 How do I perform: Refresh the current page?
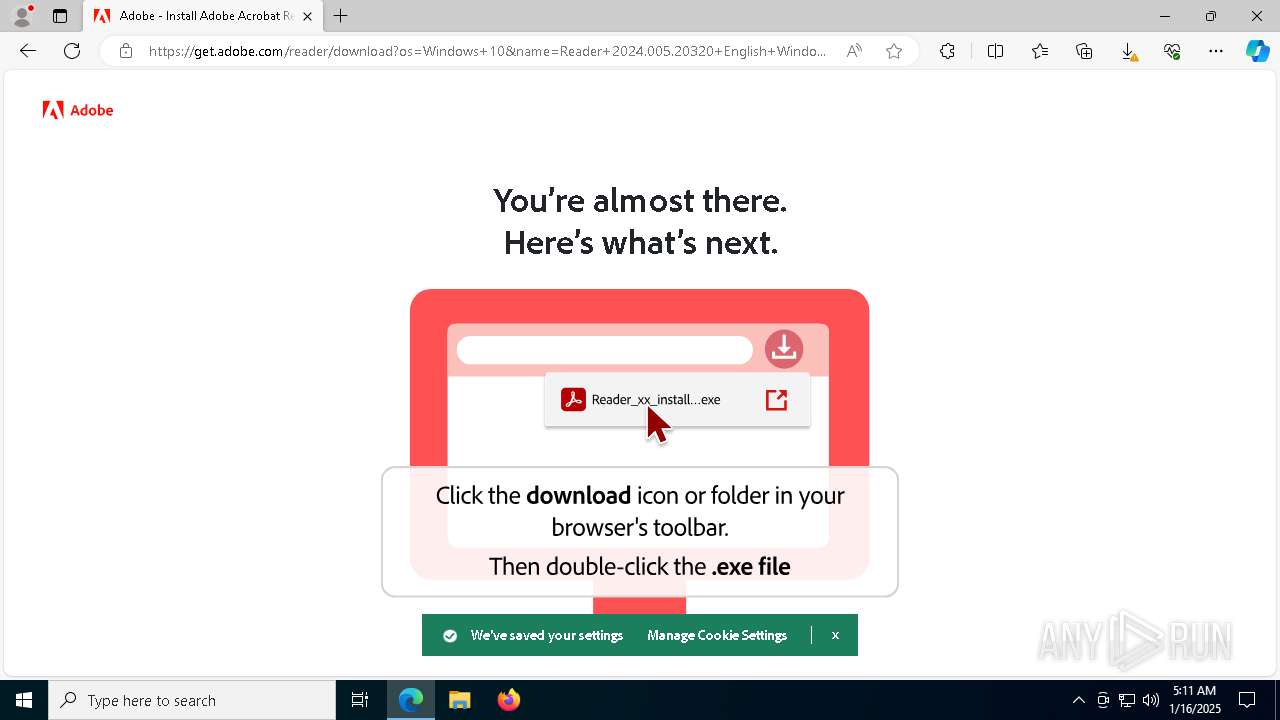point(72,51)
